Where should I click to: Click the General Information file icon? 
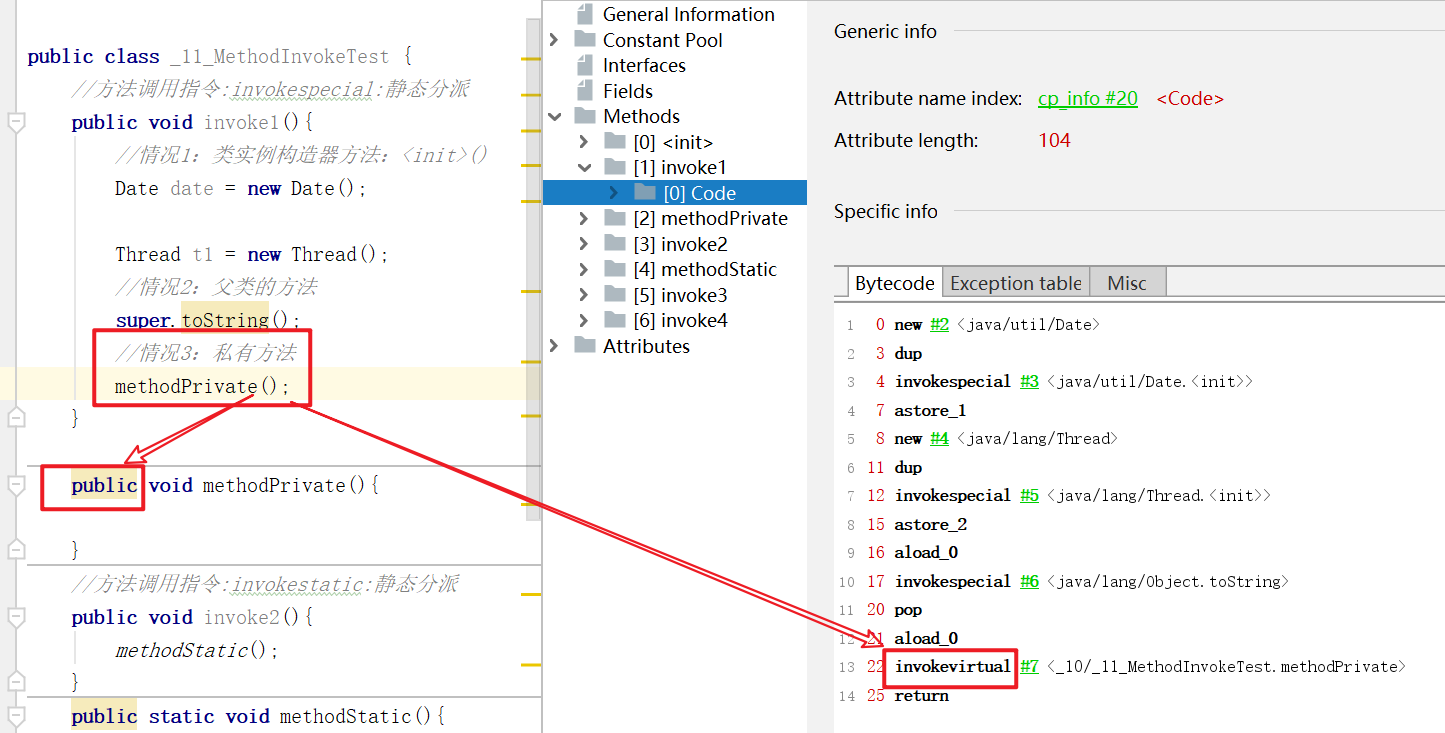[x=585, y=14]
